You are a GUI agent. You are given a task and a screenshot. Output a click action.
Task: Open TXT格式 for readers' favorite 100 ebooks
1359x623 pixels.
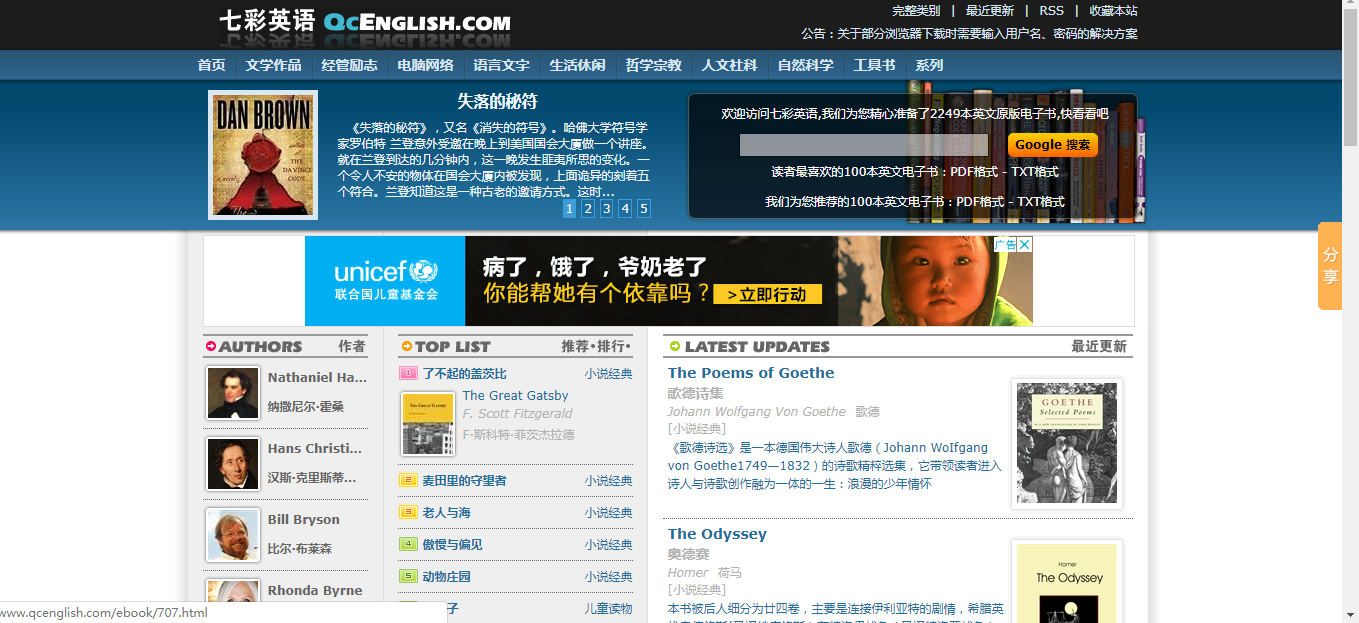1035,172
